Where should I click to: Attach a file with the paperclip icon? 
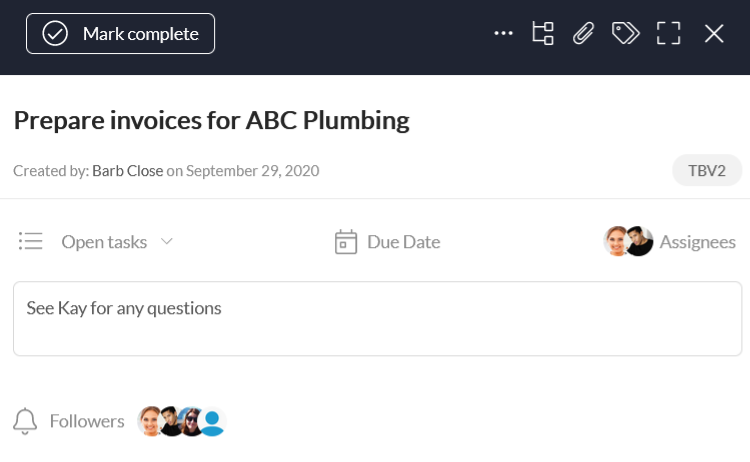coord(583,34)
